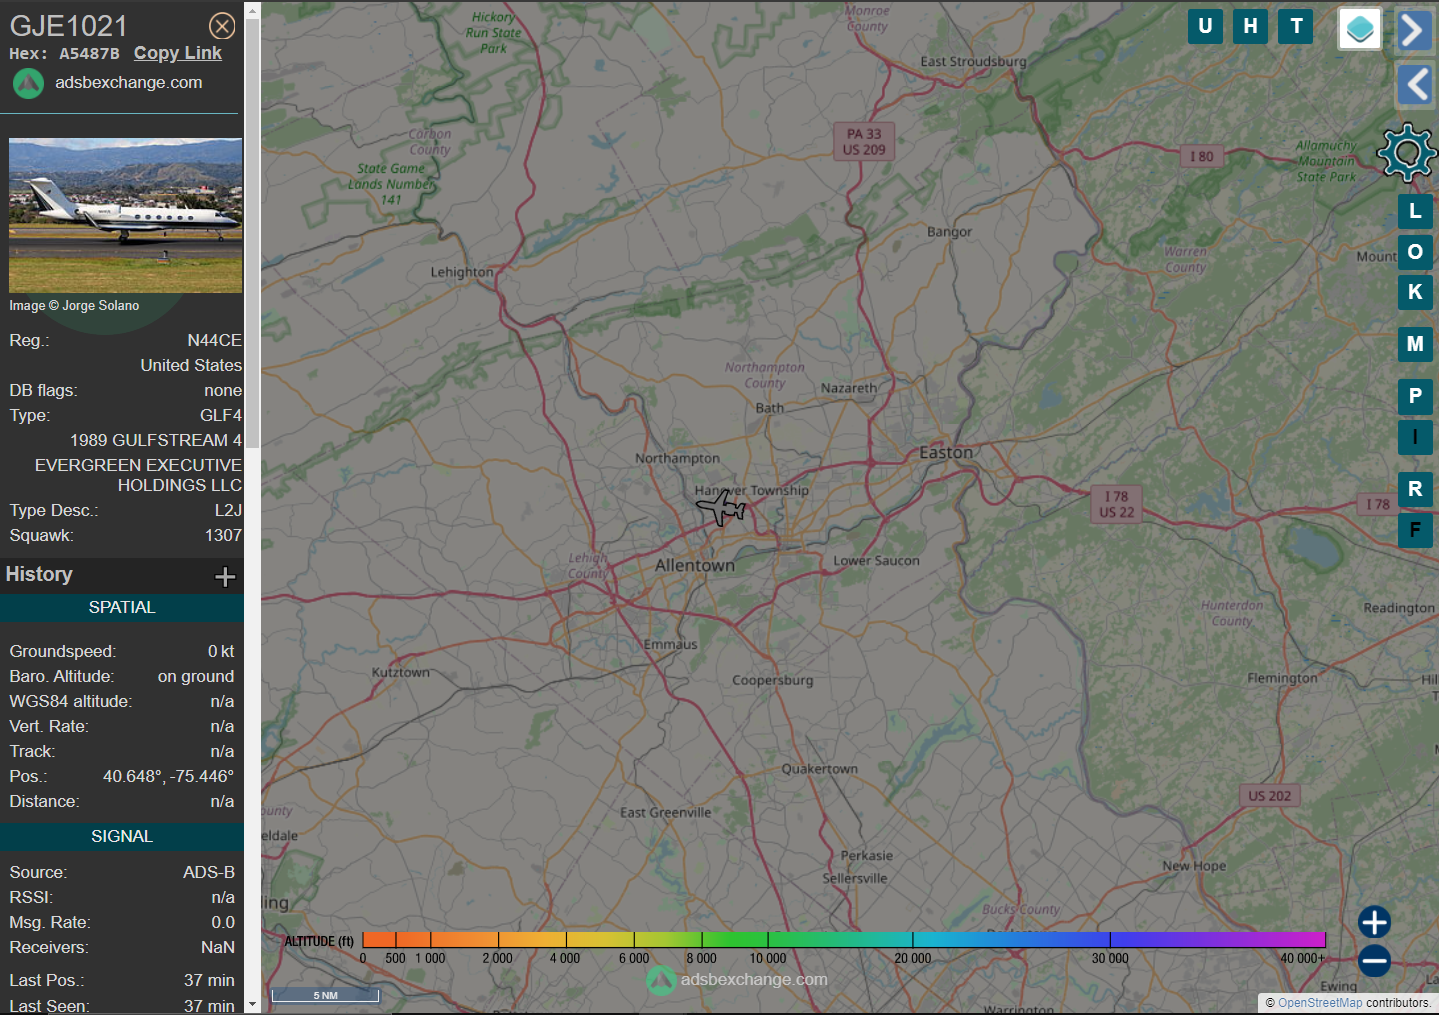Image resolution: width=1439 pixels, height=1015 pixels.
Task: Click the Baro. Altitude on ground value
Action: [x=196, y=677]
